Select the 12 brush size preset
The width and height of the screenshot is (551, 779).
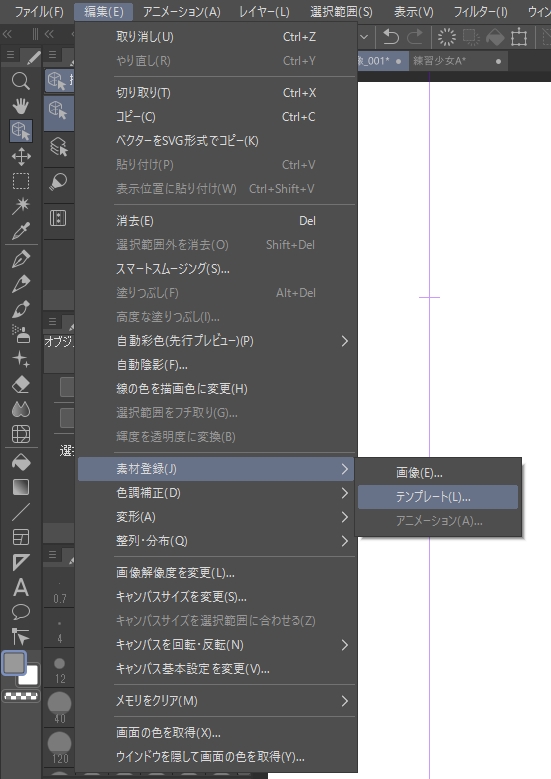click(60, 669)
